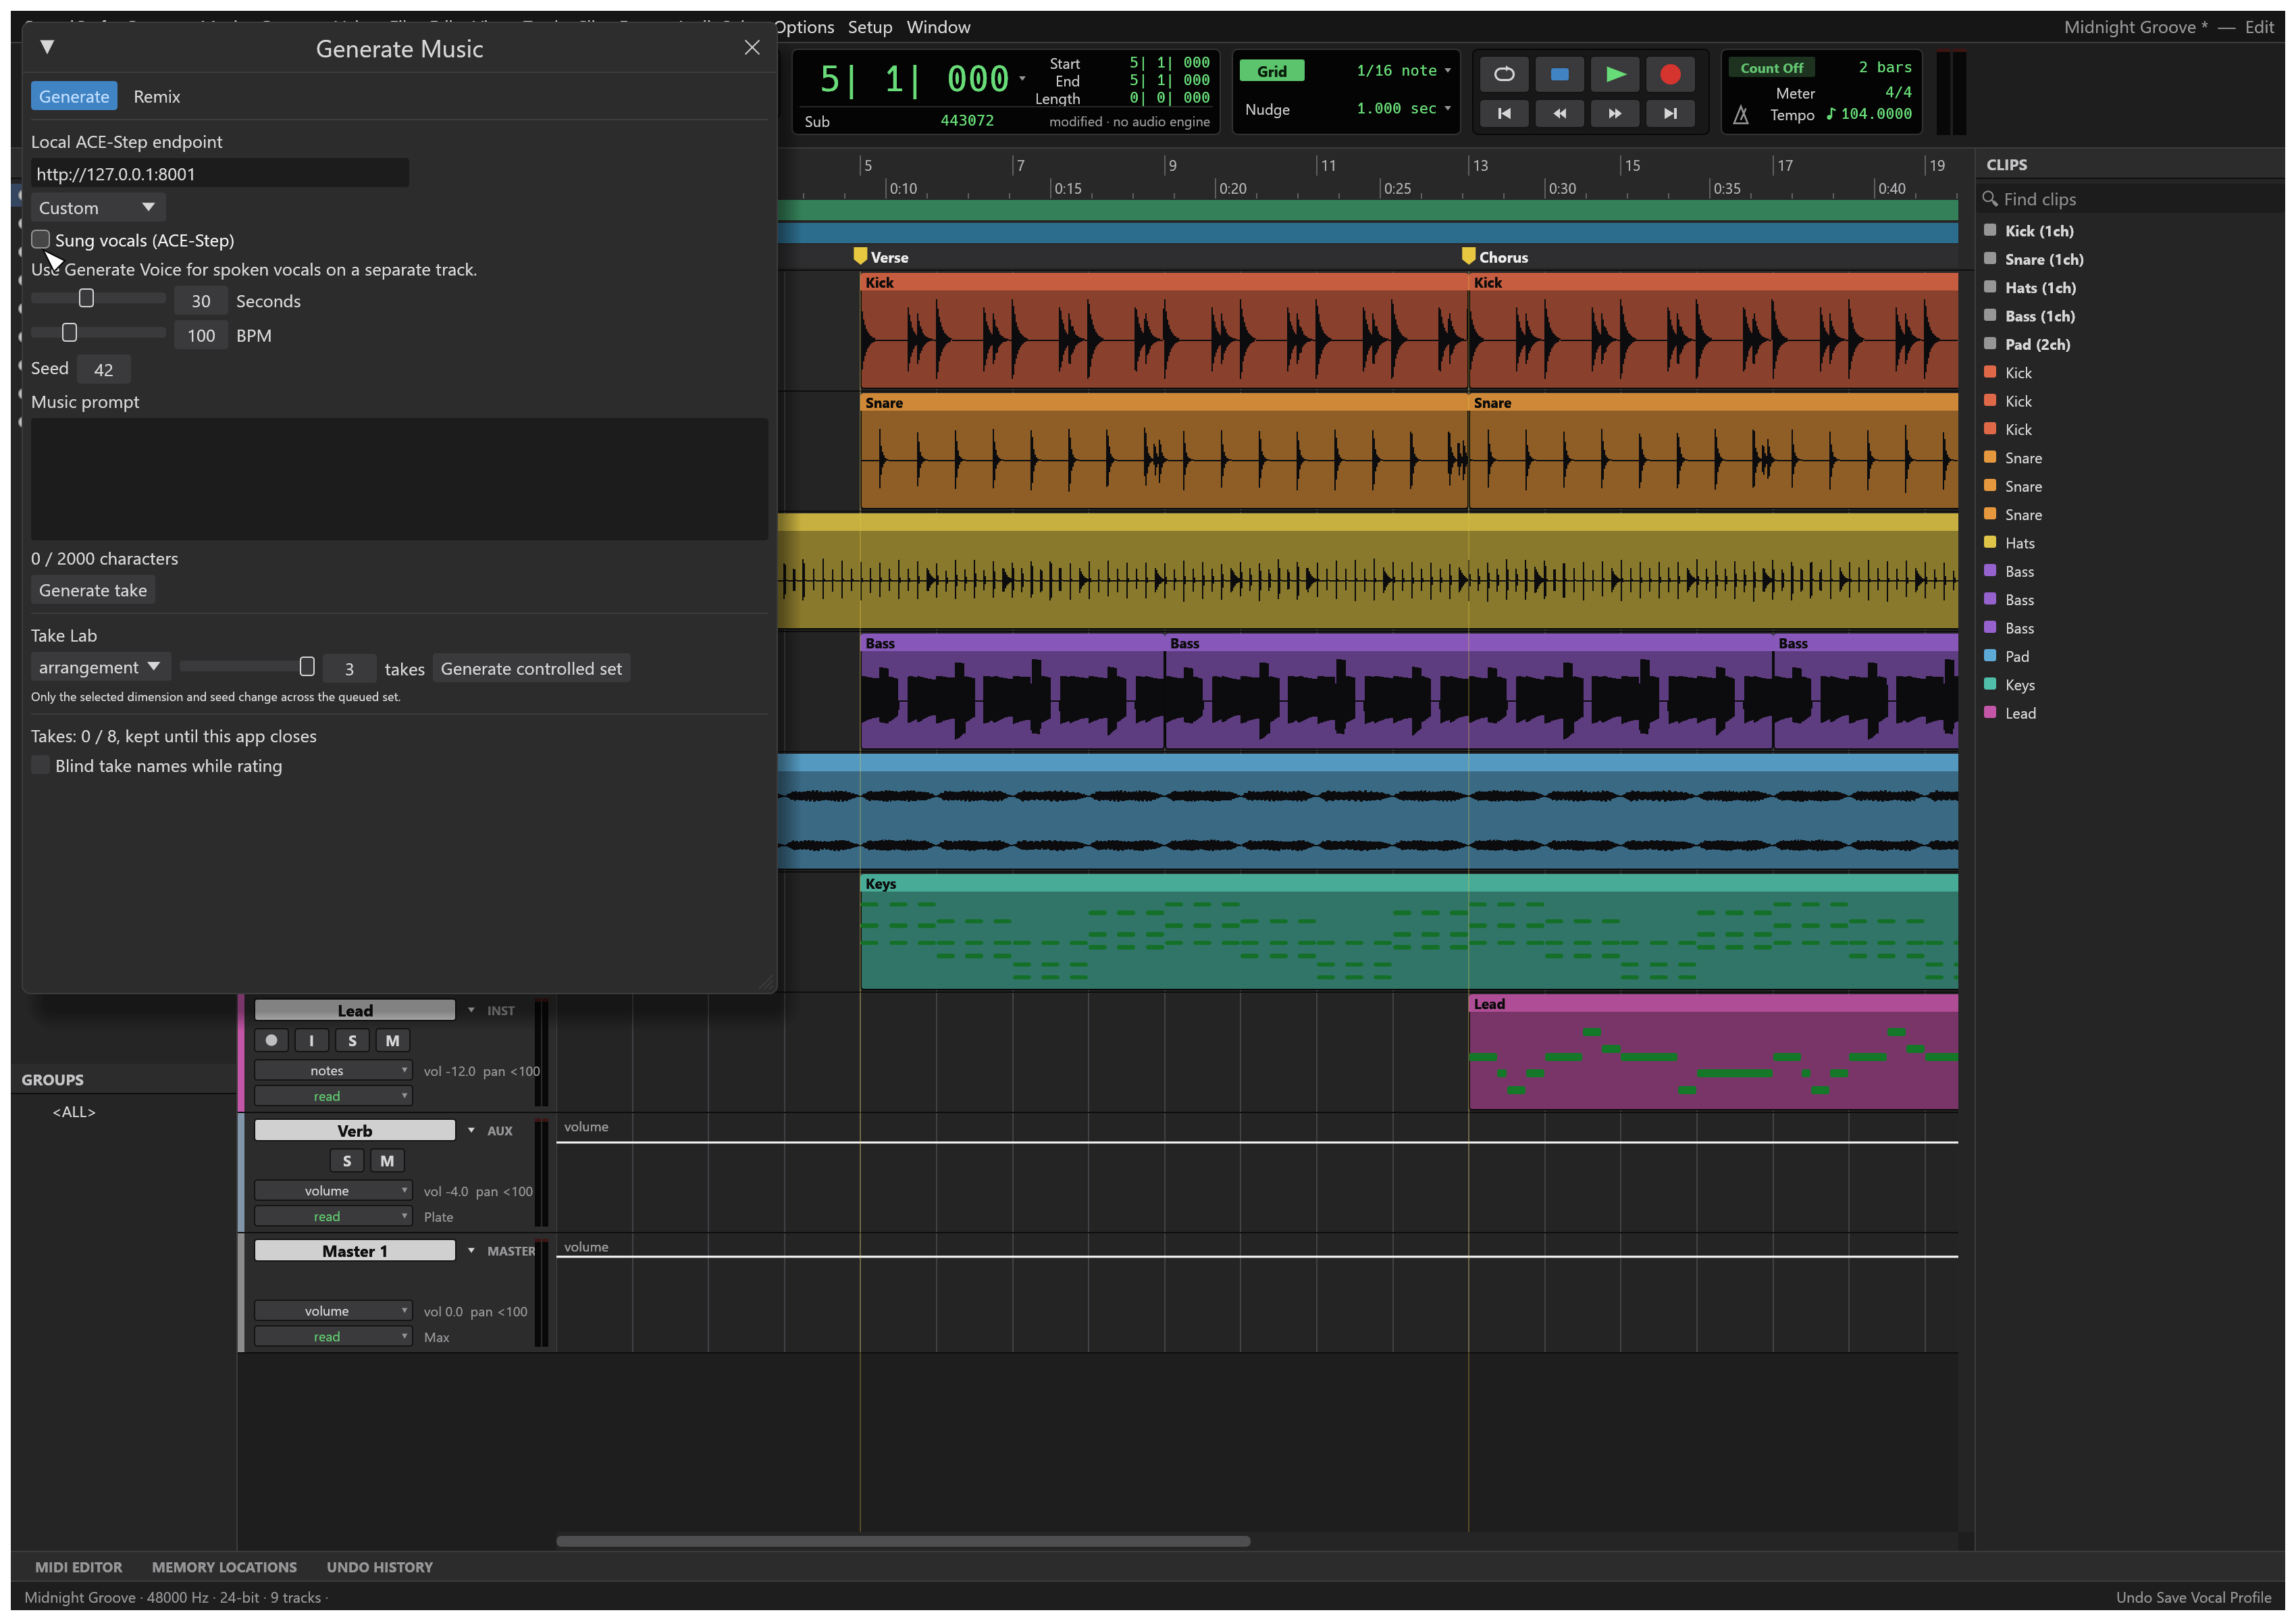The image size is (2296, 1621).
Task: Click the Generate take button
Action: click(93, 590)
